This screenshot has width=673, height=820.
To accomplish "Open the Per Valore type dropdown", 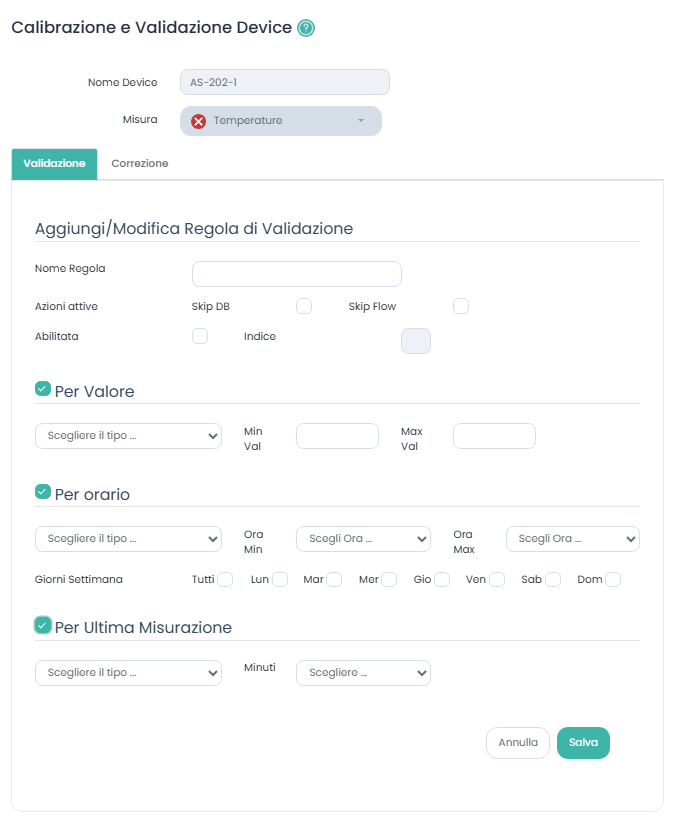I will pyautogui.click(x=128, y=436).
